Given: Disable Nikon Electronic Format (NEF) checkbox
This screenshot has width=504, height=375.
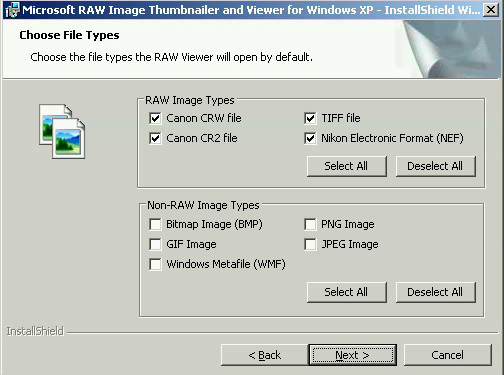Looking at the screenshot, I should pos(310,138).
